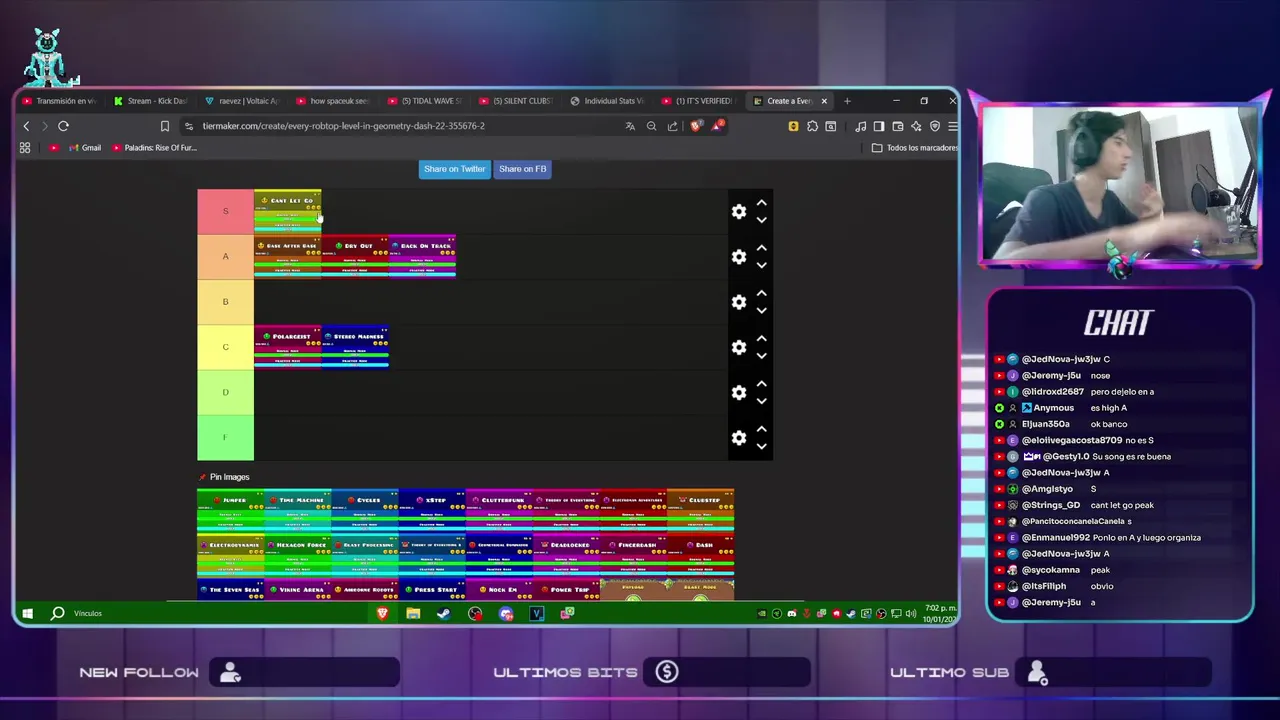Switch to Individual Stats tab
Viewport: 1280px width, 720px height.
[607, 101]
